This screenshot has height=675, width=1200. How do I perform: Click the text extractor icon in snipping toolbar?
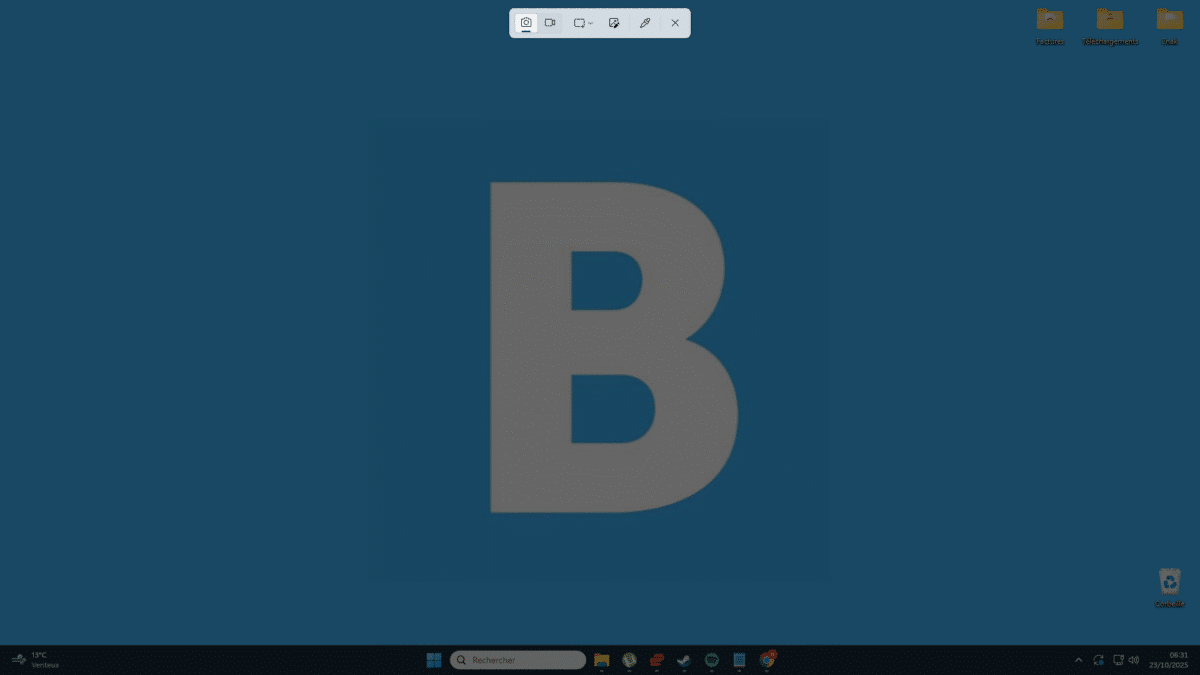[614, 23]
